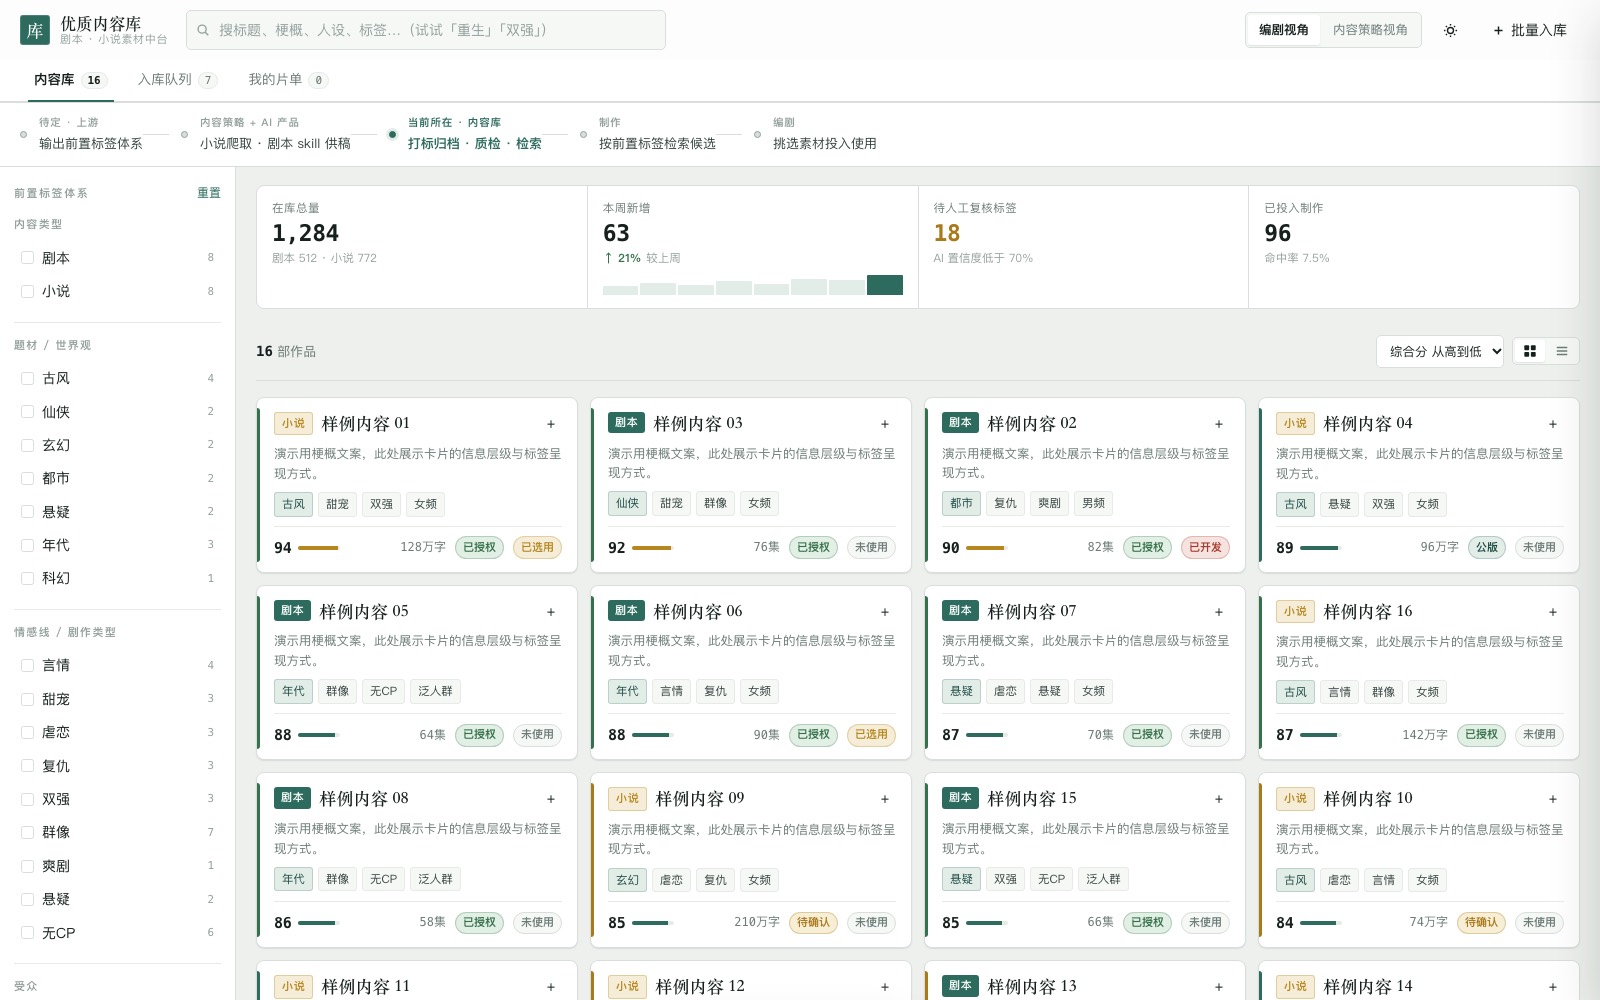Enable the 古风 genre filter
The width and height of the screenshot is (1600, 1000).
(x=28, y=378)
